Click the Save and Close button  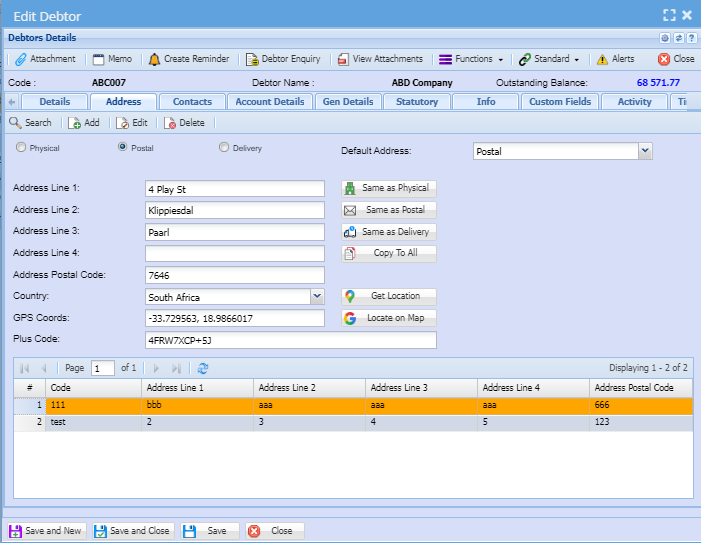133,531
